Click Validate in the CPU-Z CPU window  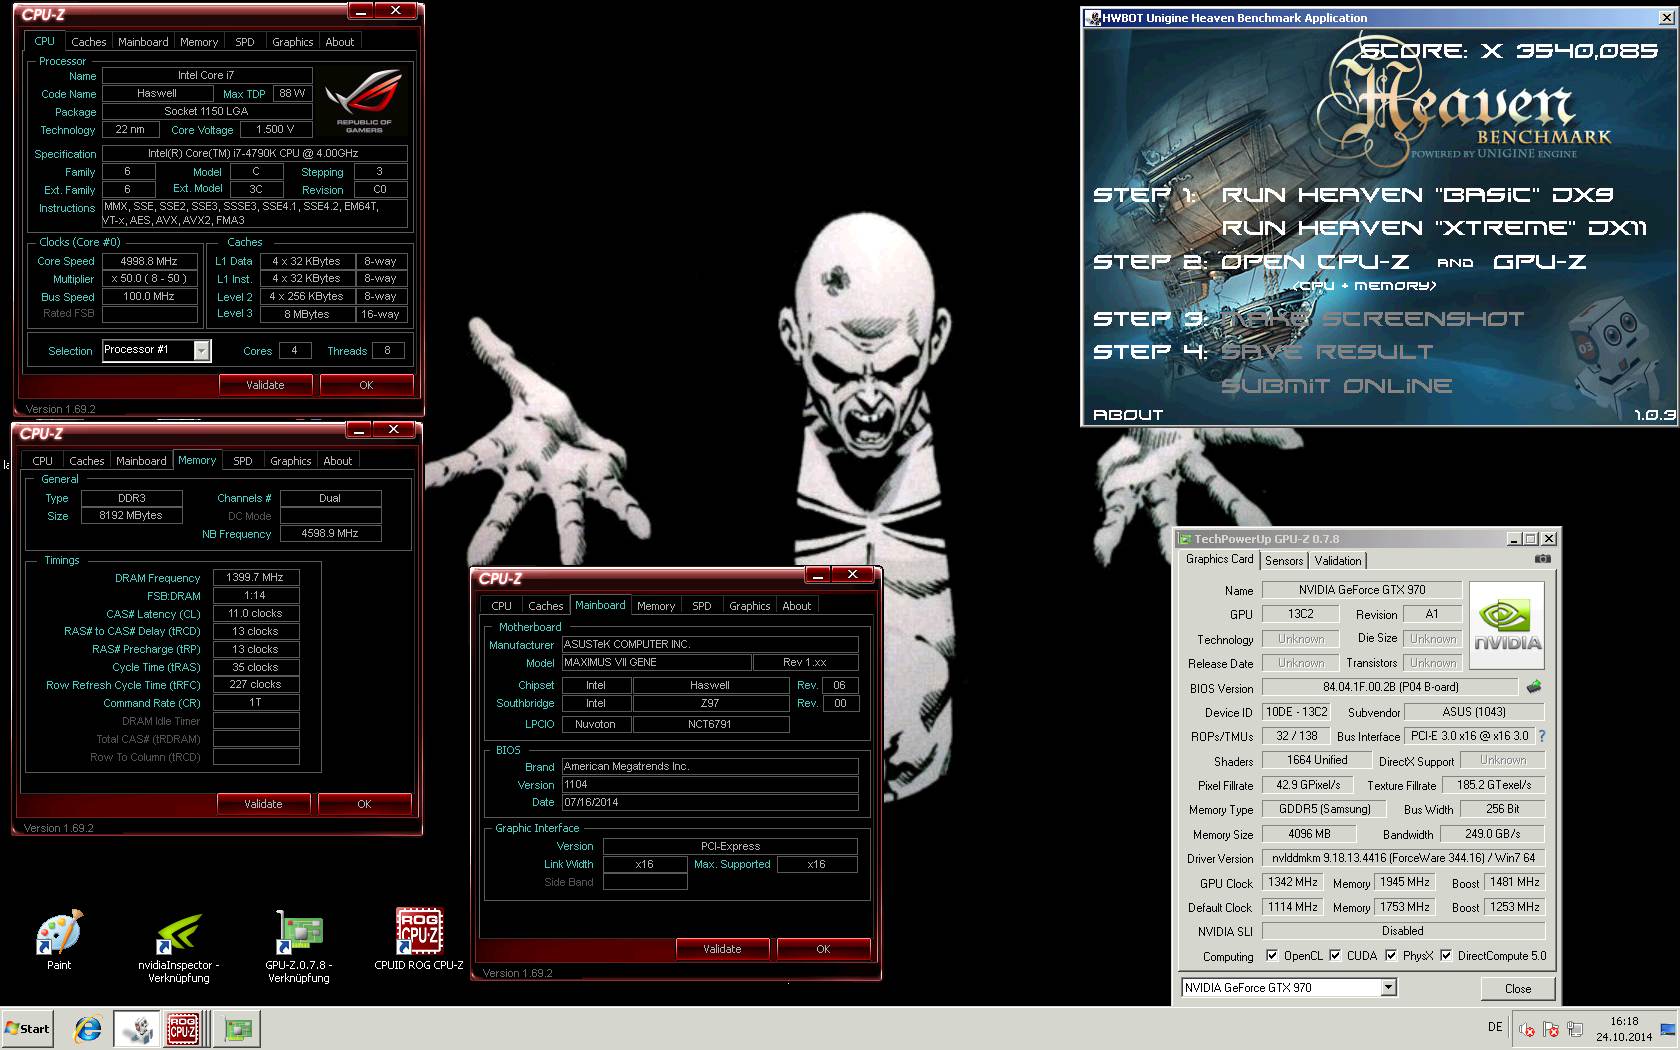tap(265, 385)
